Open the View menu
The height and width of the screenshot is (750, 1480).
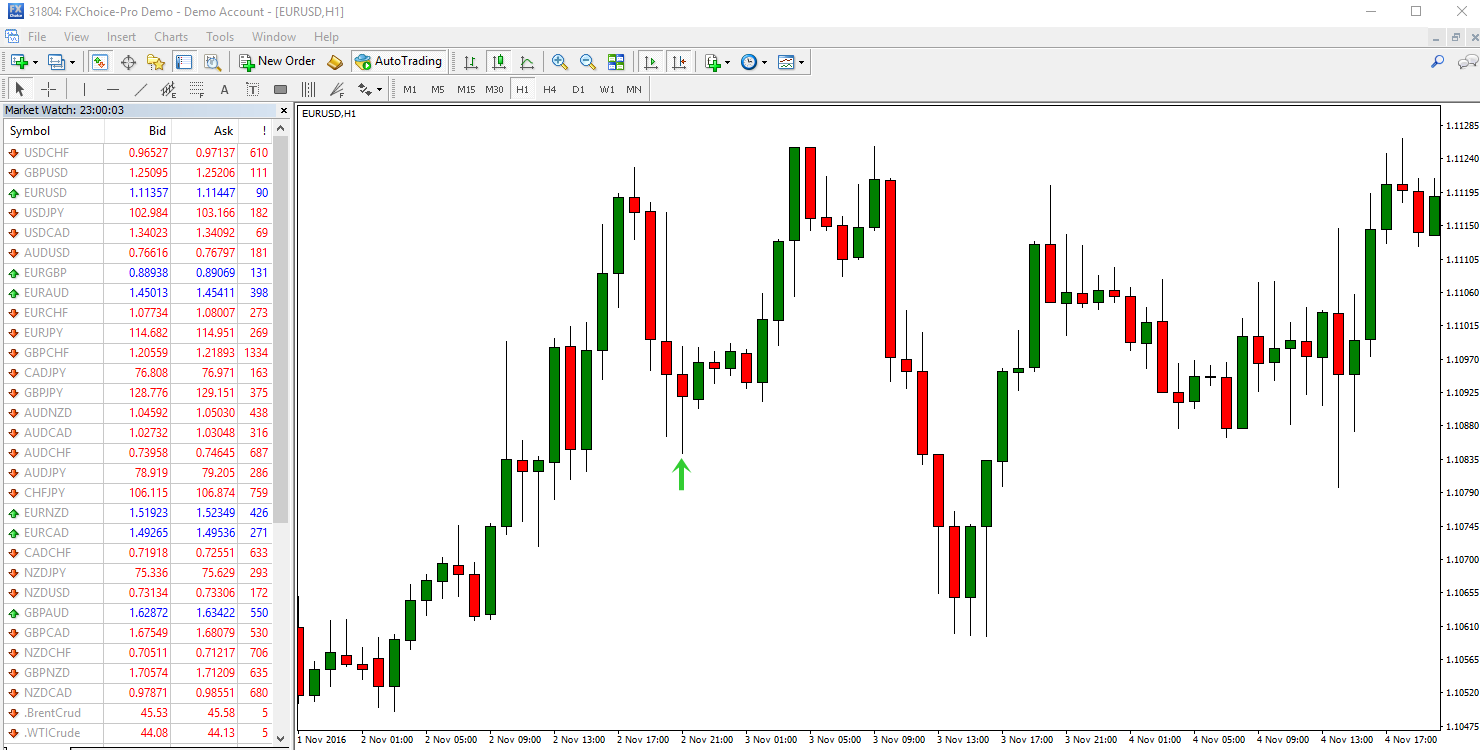pos(77,37)
